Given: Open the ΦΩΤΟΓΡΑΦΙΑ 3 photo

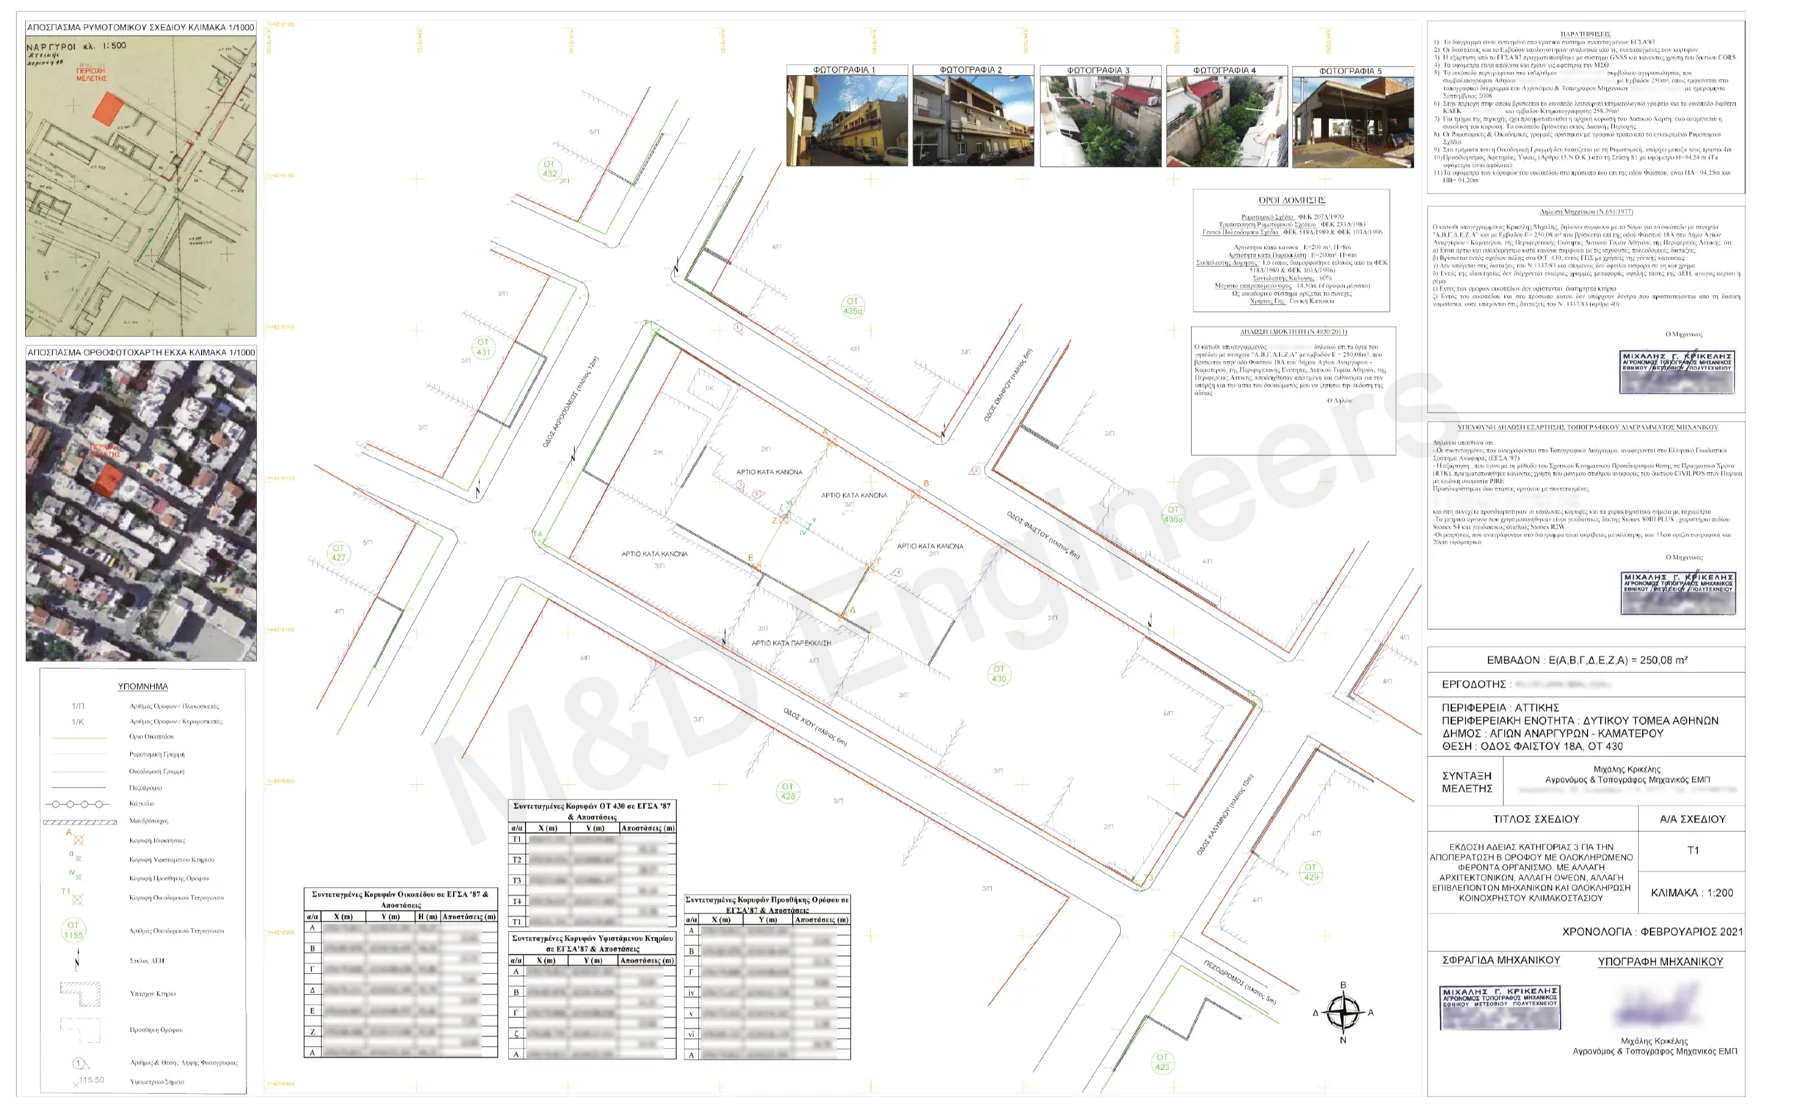Looking at the screenshot, I should point(1100,121).
